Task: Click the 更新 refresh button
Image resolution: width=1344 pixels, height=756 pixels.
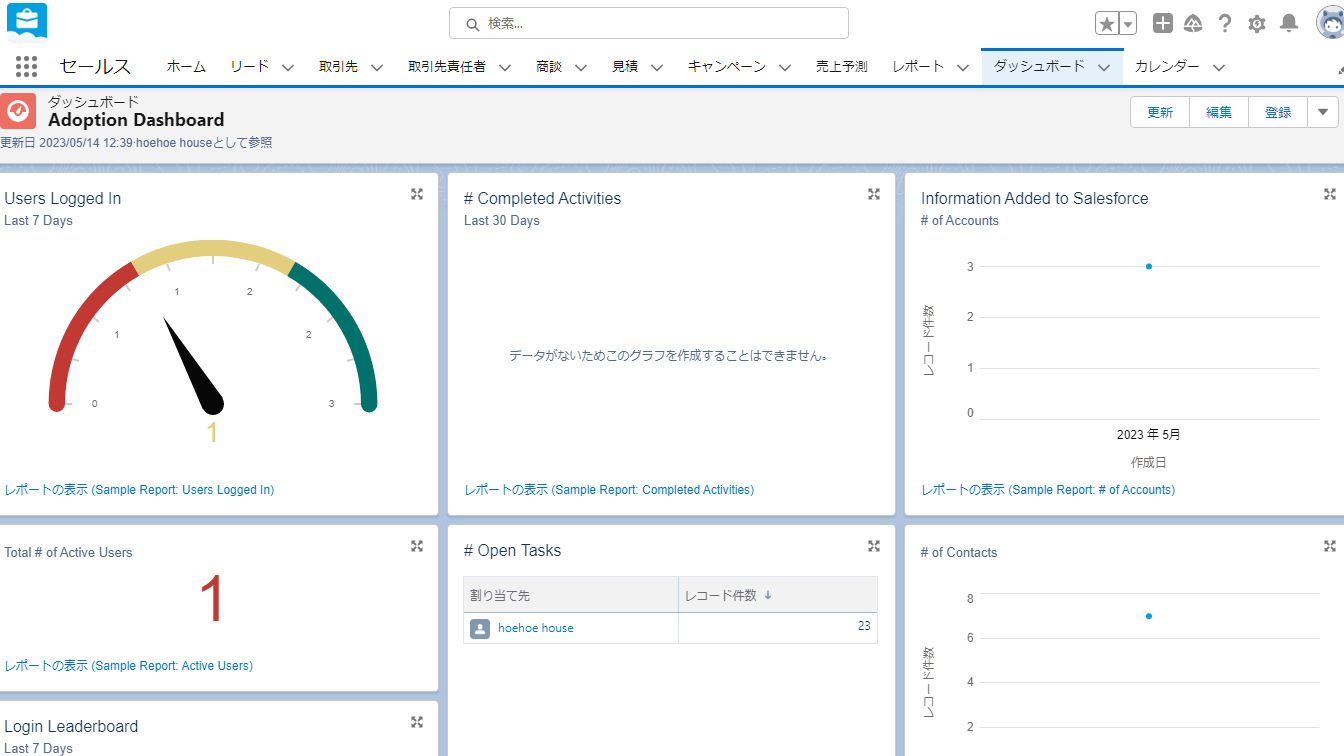Action: [1160, 112]
